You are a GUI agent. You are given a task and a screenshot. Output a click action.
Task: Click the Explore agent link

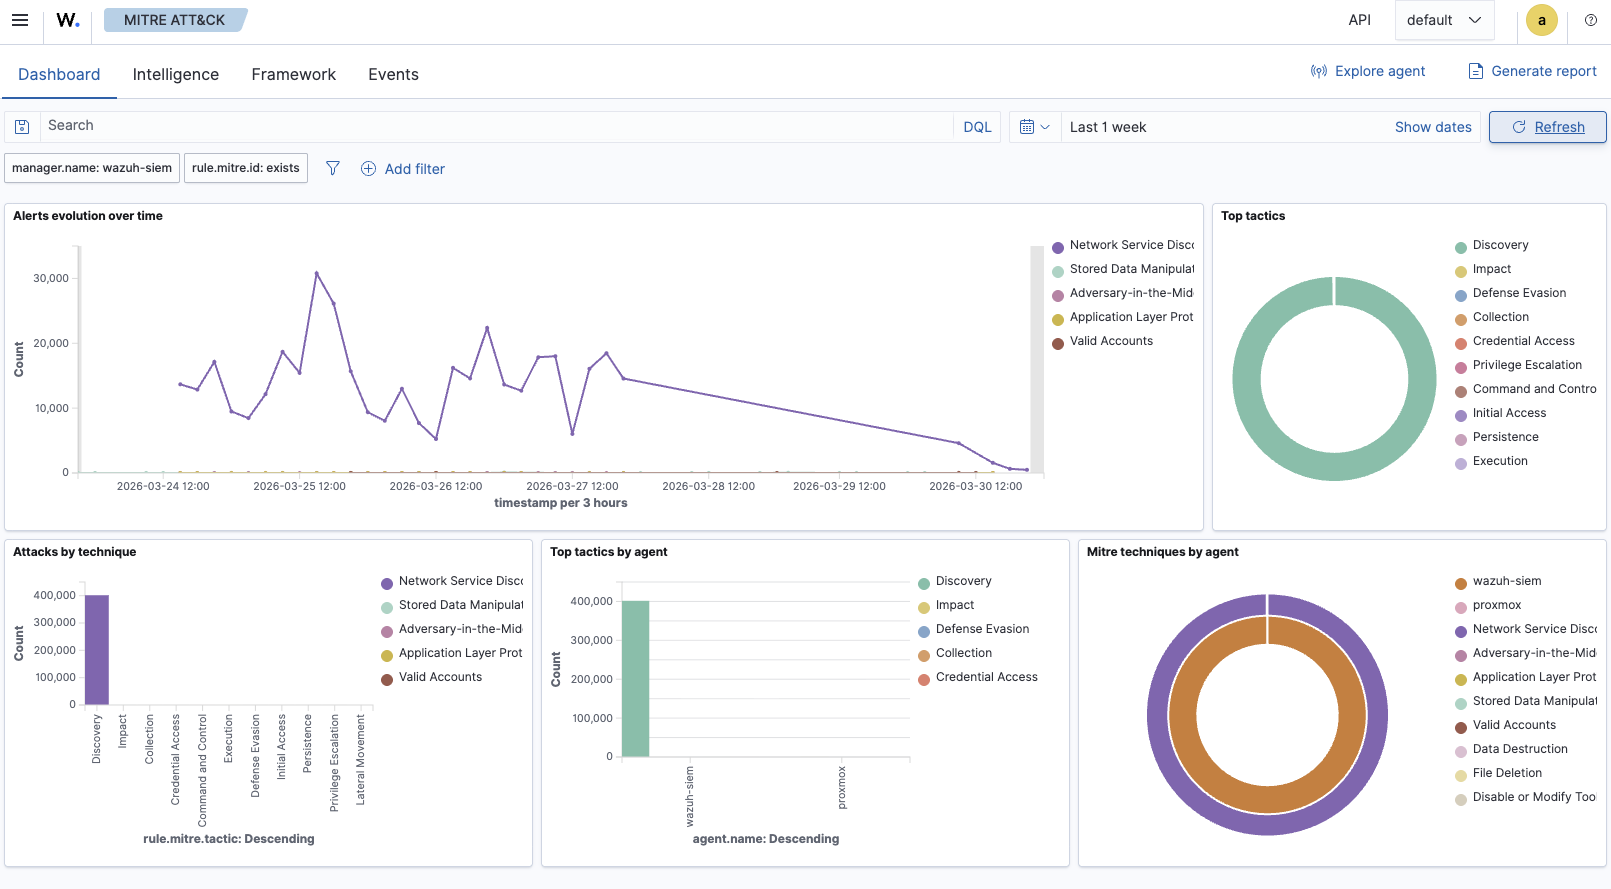point(1380,71)
